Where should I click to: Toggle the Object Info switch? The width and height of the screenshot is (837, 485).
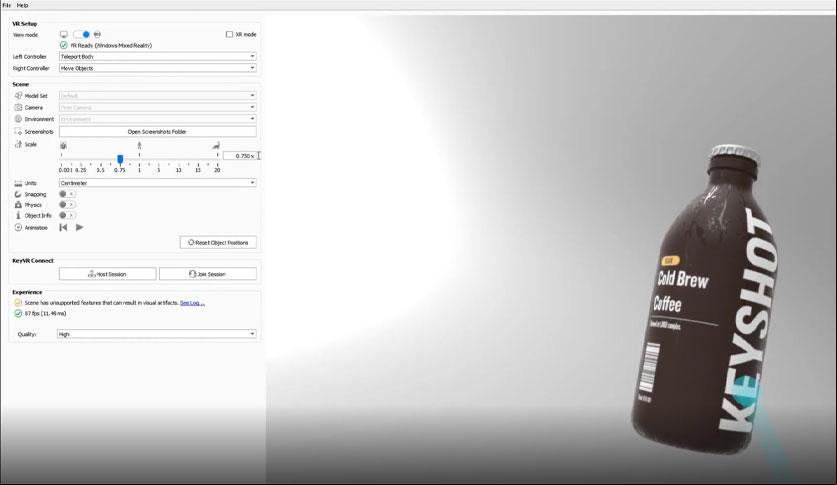[67, 216]
